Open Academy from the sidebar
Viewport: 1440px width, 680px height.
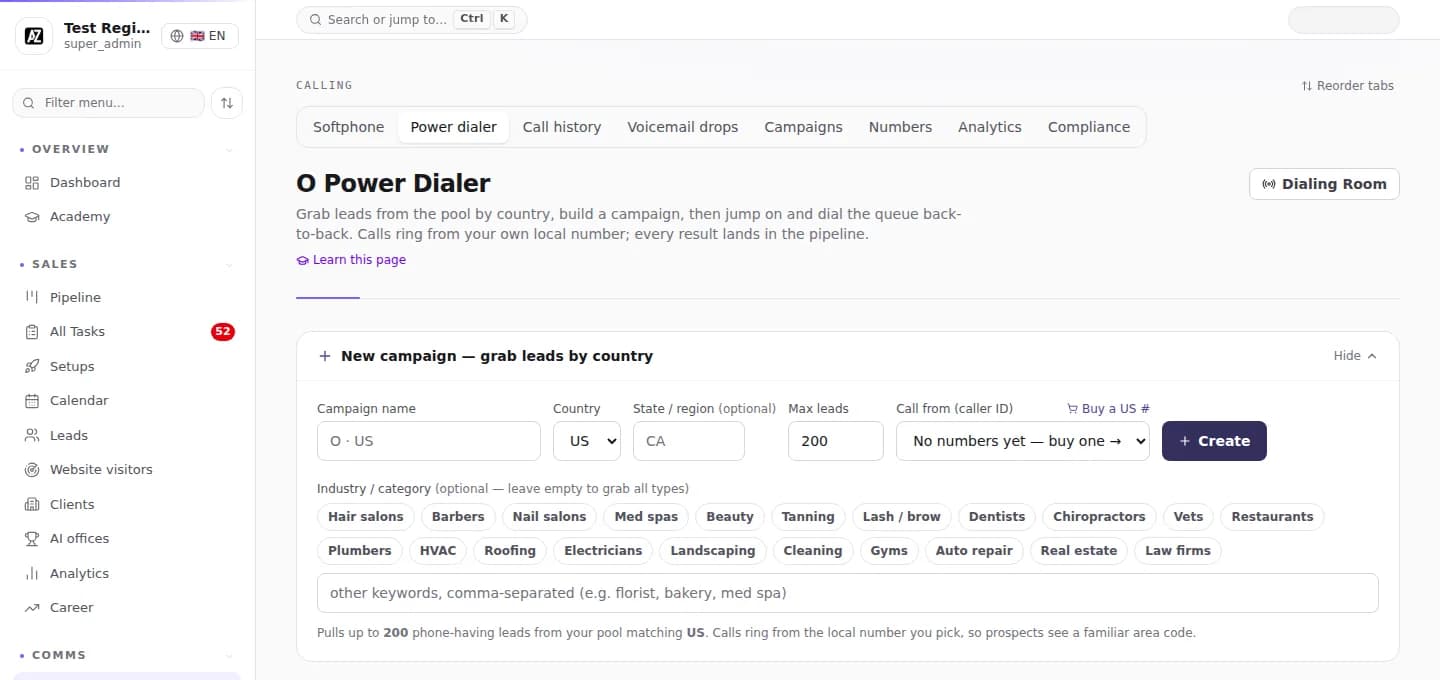pyautogui.click(x=127, y=217)
